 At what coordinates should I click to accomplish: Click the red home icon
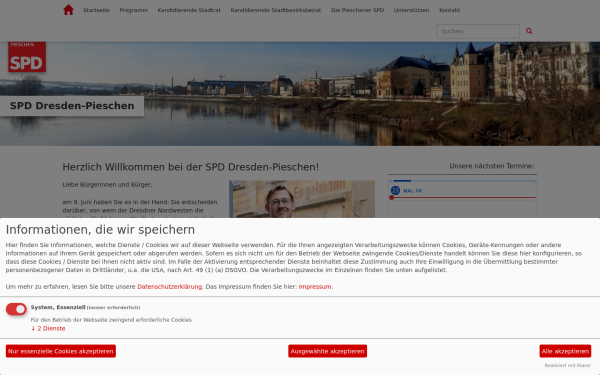point(68,10)
